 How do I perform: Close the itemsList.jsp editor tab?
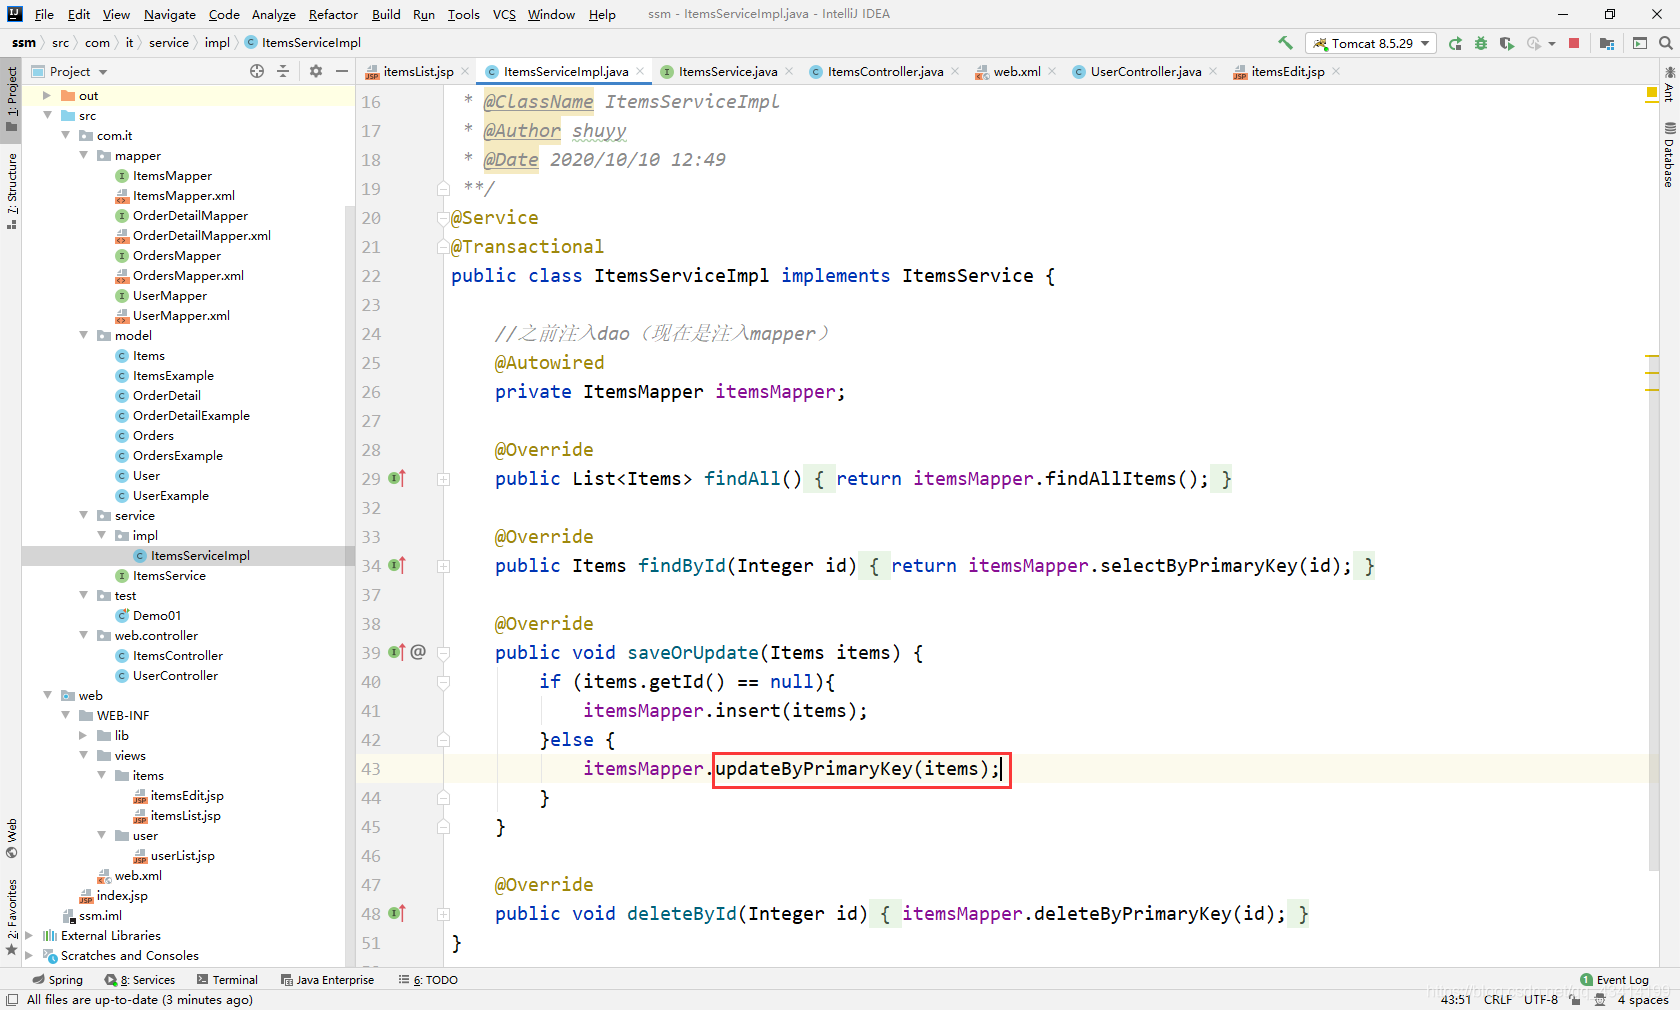pos(465,71)
